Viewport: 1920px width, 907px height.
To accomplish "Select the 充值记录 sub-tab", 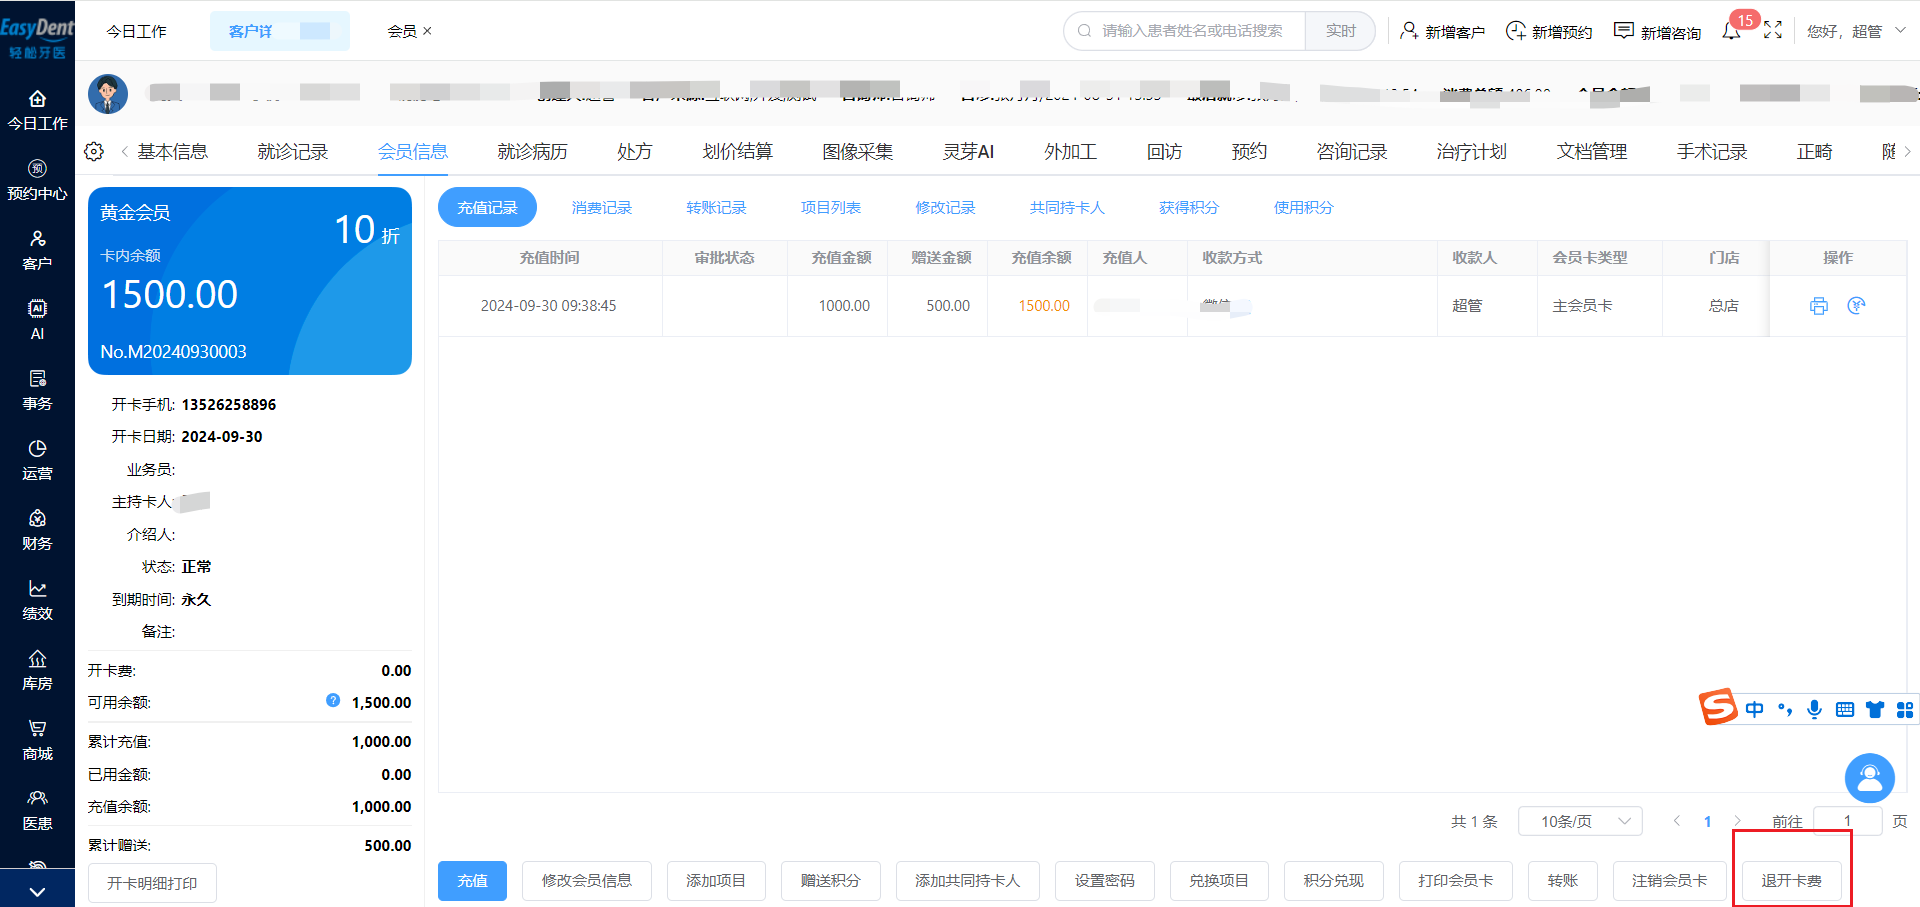I will coord(487,207).
